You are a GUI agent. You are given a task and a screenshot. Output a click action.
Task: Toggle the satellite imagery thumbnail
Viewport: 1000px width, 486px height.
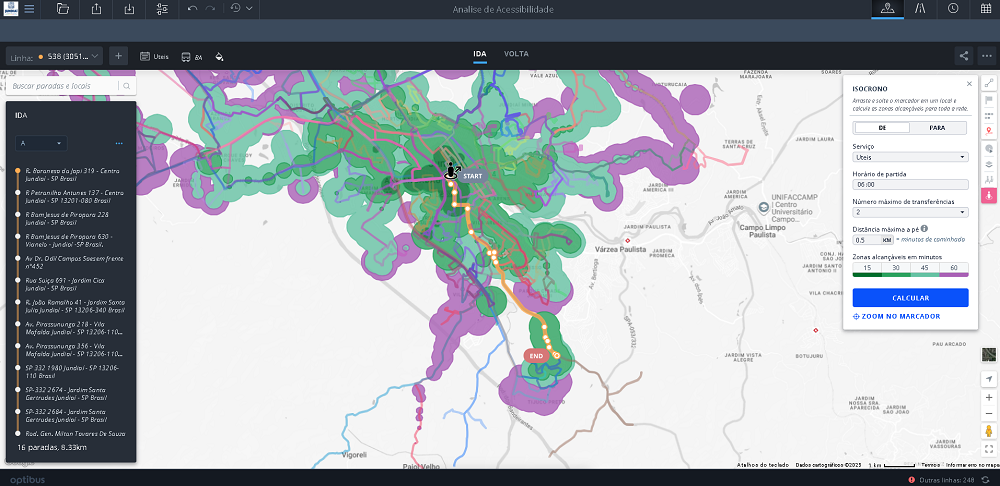pos(989,355)
